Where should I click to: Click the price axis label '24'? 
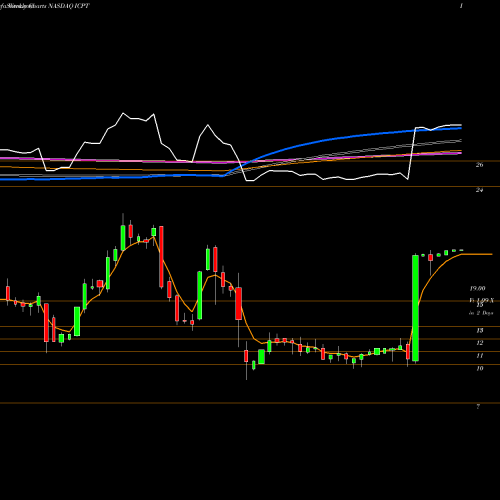click(x=479, y=190)
